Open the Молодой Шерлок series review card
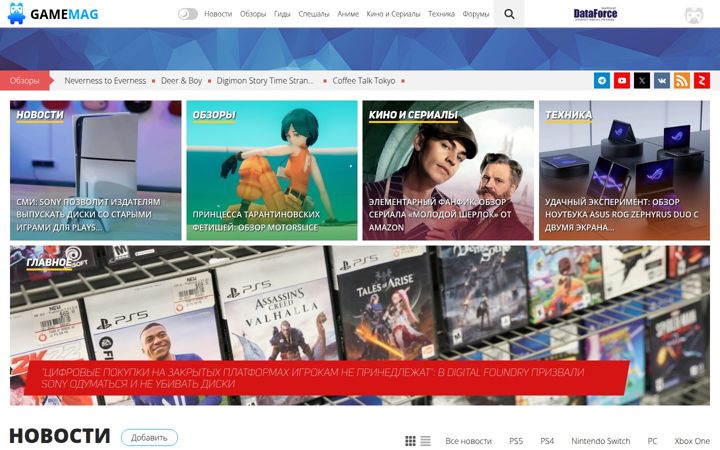The height and width of the screenshot is (450, 720). pyautogui.click(x=448, y=170)
